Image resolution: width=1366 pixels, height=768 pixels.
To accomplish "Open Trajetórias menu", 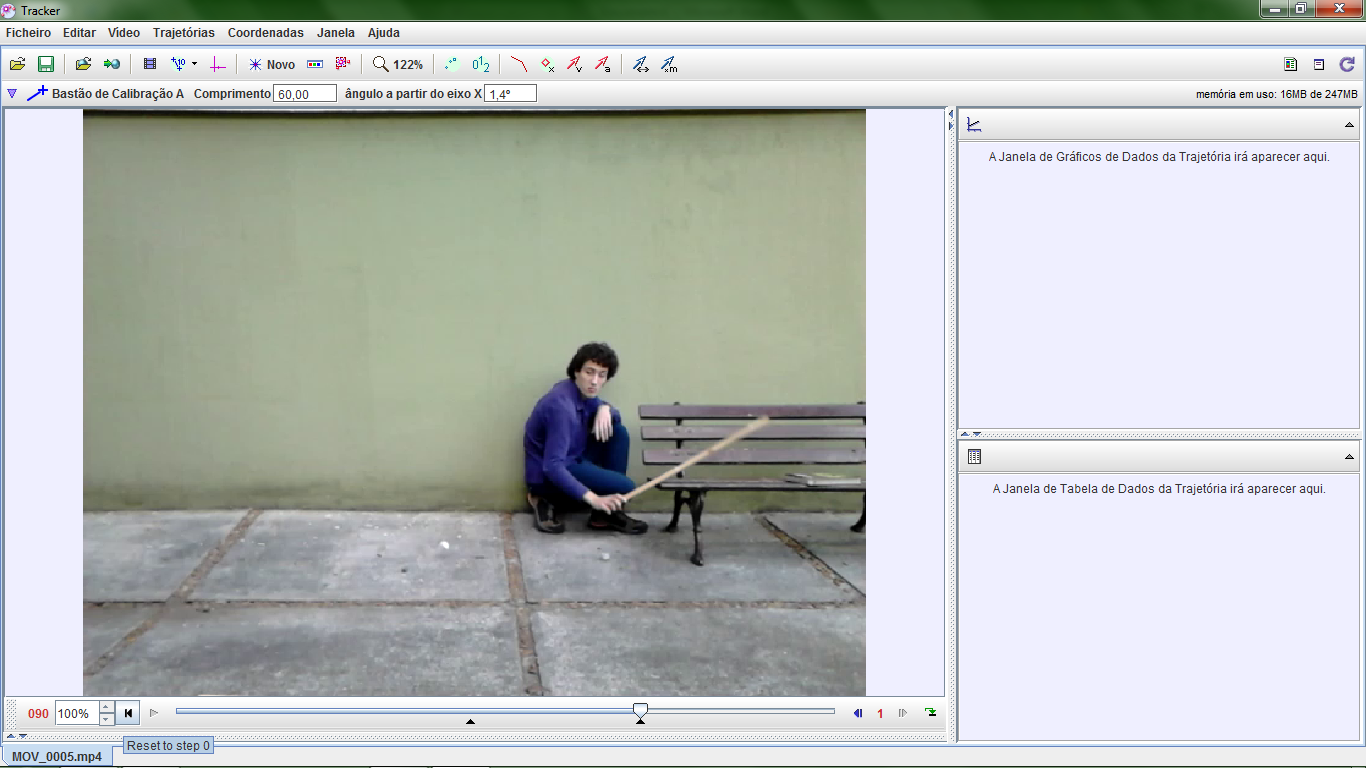I will [x=184, y=33].
